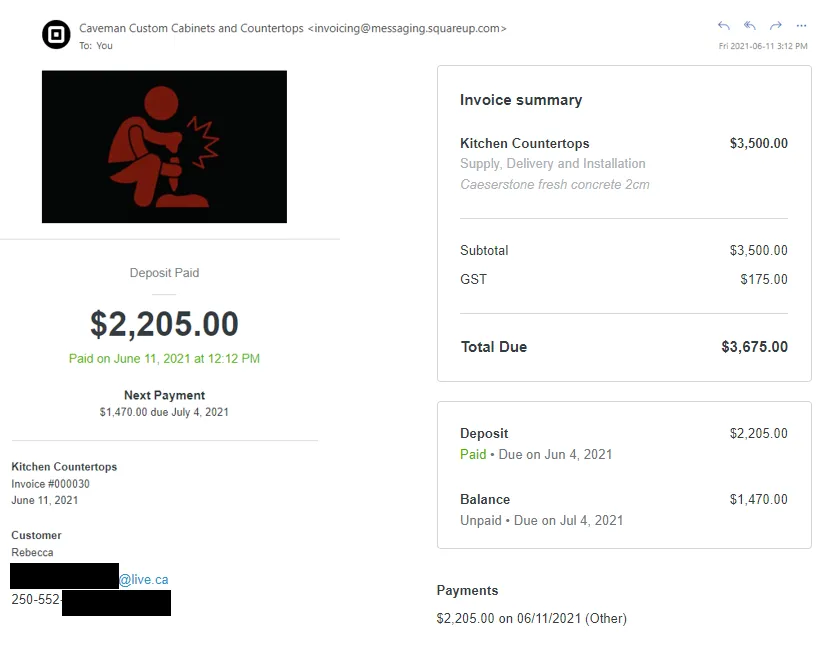Click the Invoice summary heading
The height and width of the screenshot is (646, 836).
pyautogui.click(x=520, y=100)
